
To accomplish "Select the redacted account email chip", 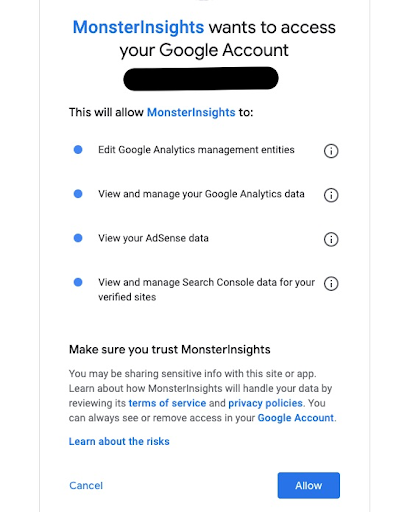I will pyautogui.click(x=201, y=79).
